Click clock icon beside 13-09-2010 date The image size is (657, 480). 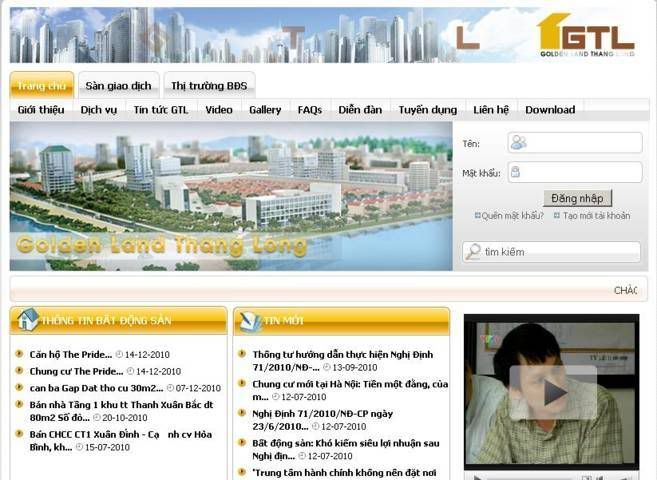tap(327, 367)
